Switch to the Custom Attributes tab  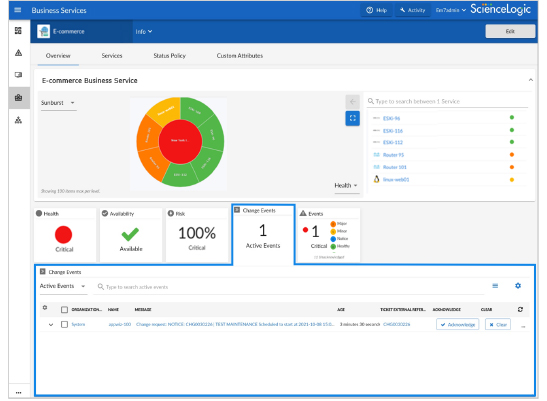(240, 55)
